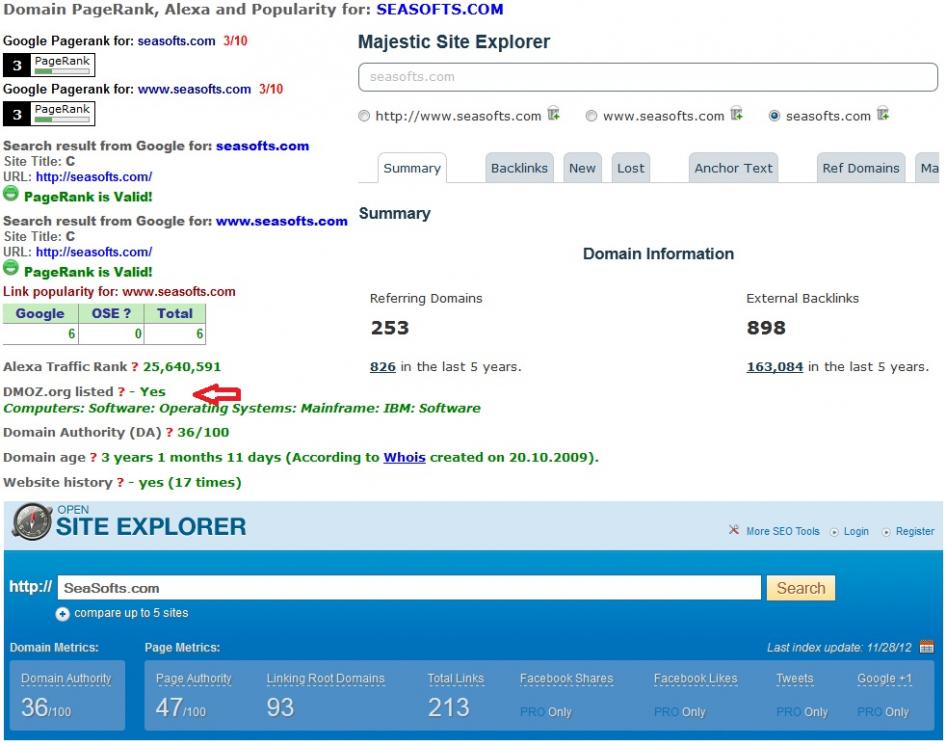
Task: Click the 826 referring domains link
Action: (x=383, y=367)
